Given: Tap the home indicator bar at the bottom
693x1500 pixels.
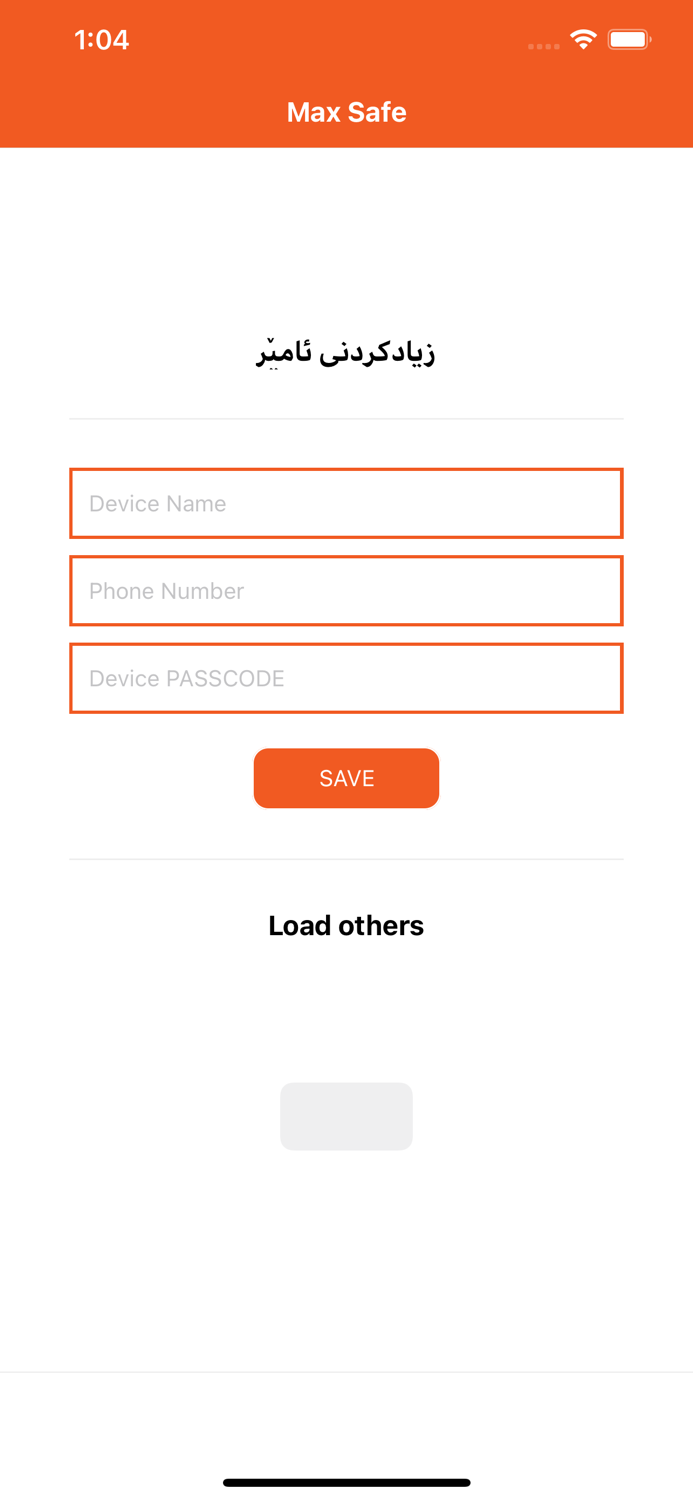Looking at the screenshot, I should click(346, 1482).
